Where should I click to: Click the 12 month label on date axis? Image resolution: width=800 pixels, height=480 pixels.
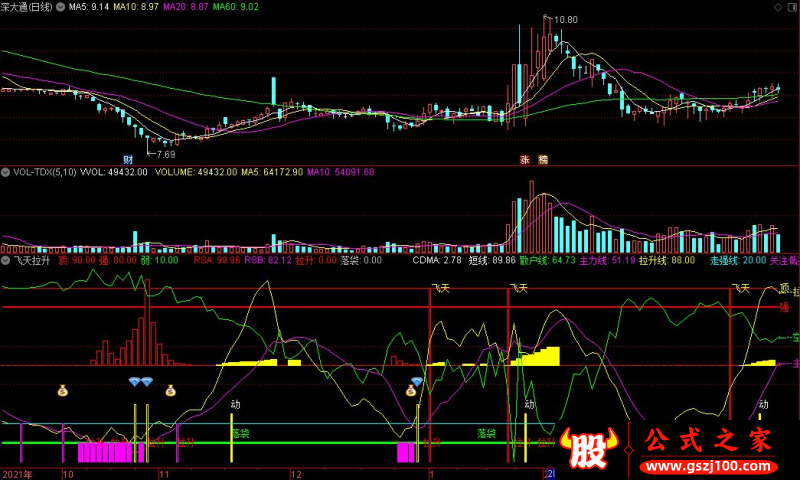[x=296, y=474]
